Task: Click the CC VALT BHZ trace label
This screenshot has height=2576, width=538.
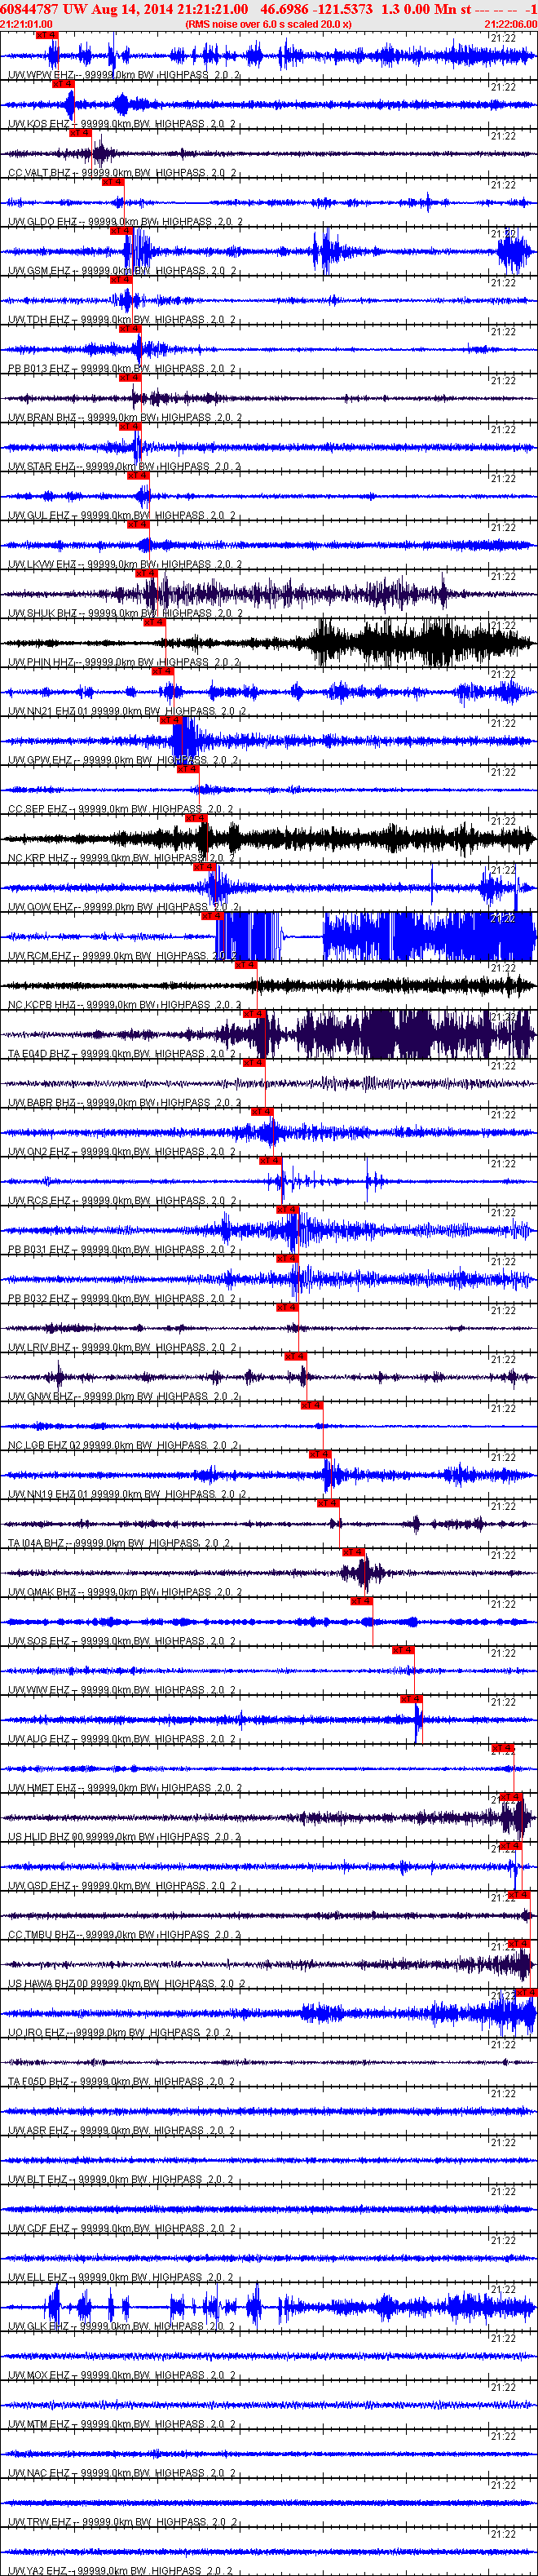Action: tap(123, 173)
